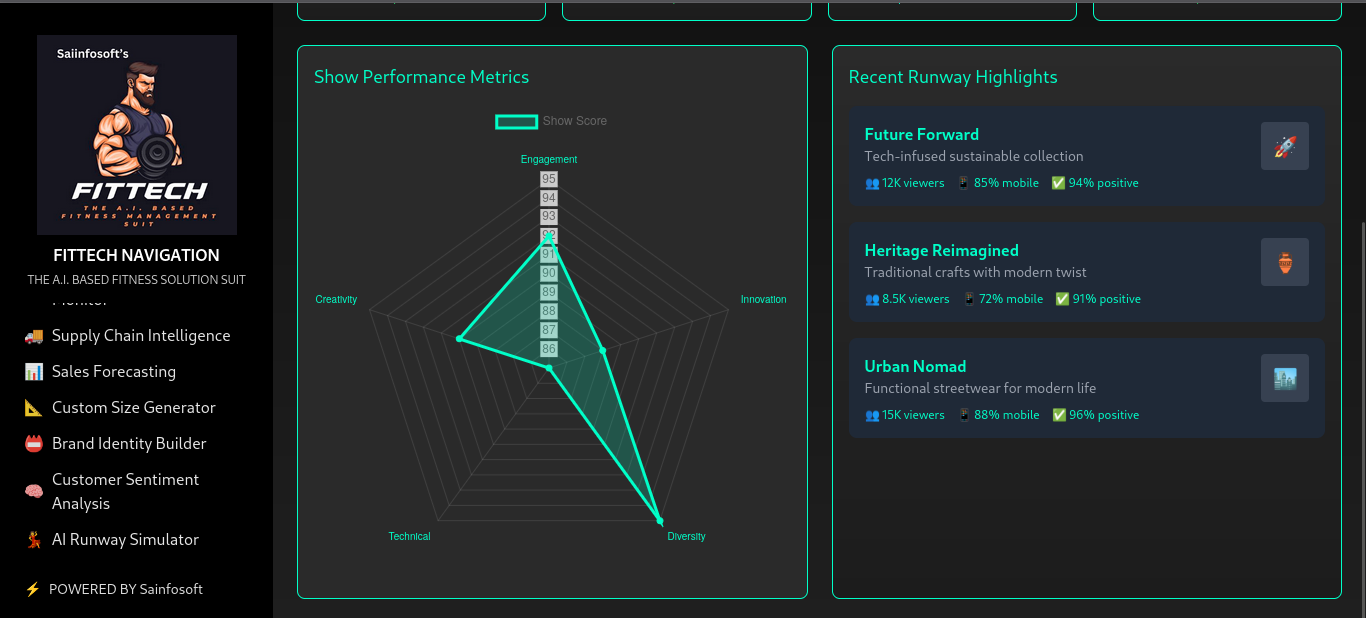1366x618 pixels.
Task: Click the FITTECH logo image
Action: tap(137, 135)
